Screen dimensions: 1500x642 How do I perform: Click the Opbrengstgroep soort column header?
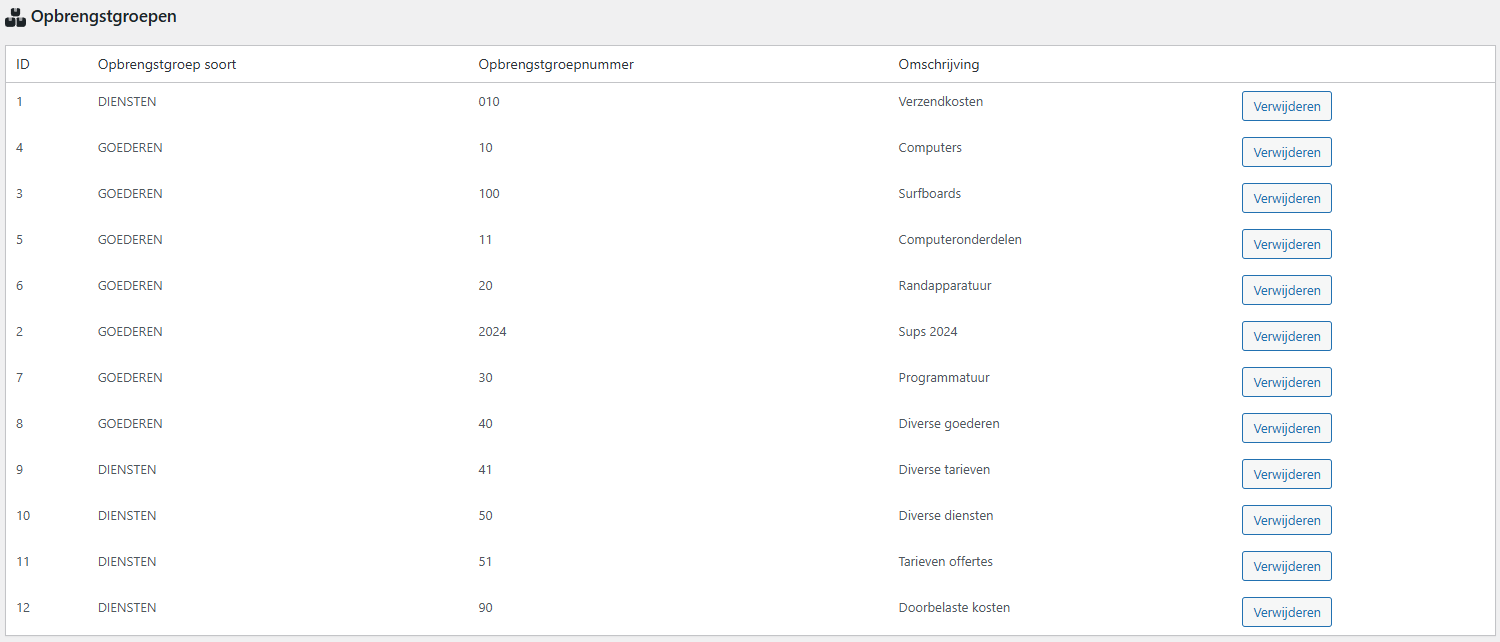(x=167, y=65)
